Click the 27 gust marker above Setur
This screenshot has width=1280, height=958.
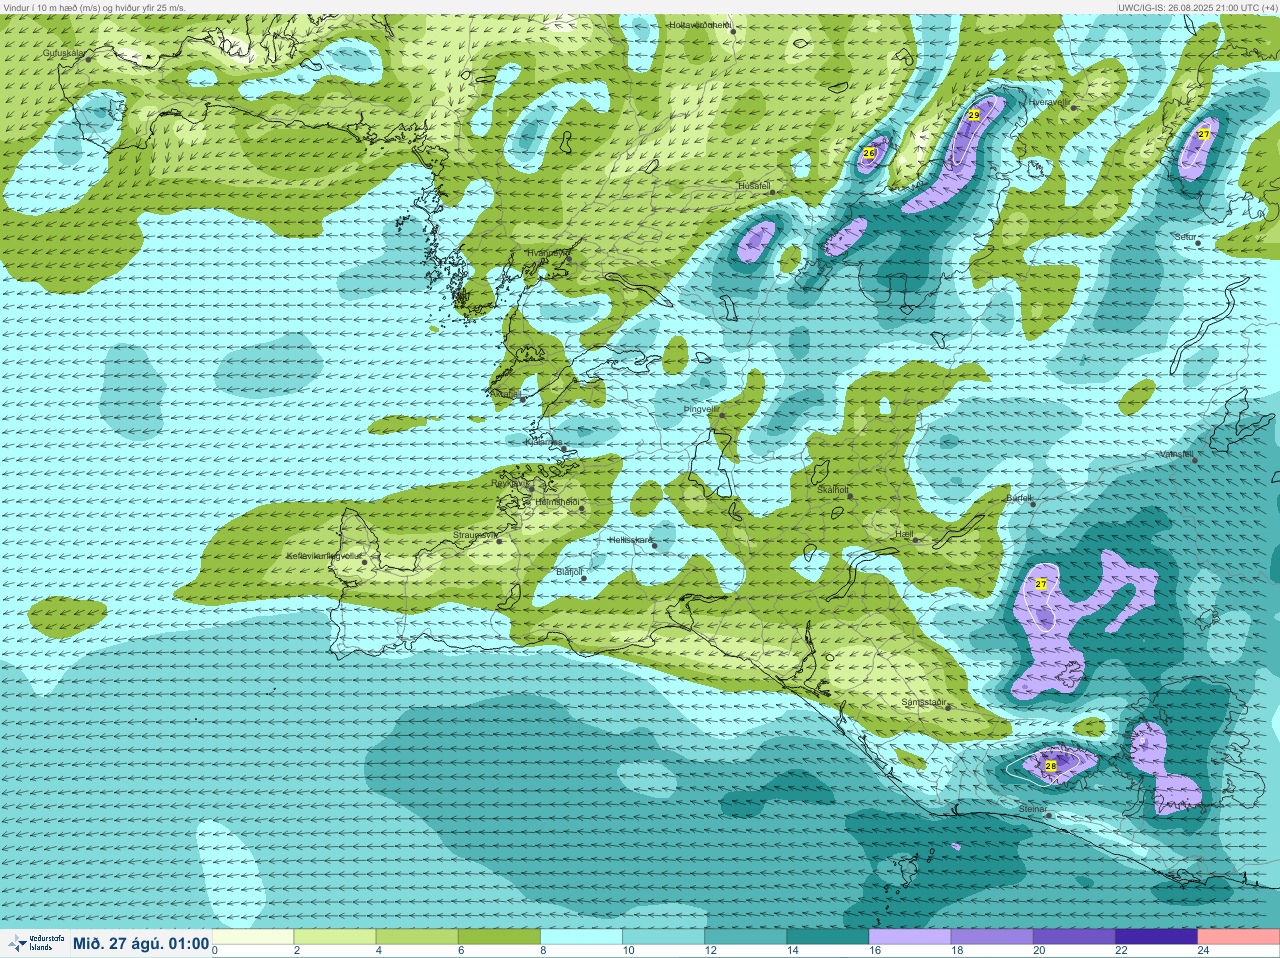pos(1204,134)
